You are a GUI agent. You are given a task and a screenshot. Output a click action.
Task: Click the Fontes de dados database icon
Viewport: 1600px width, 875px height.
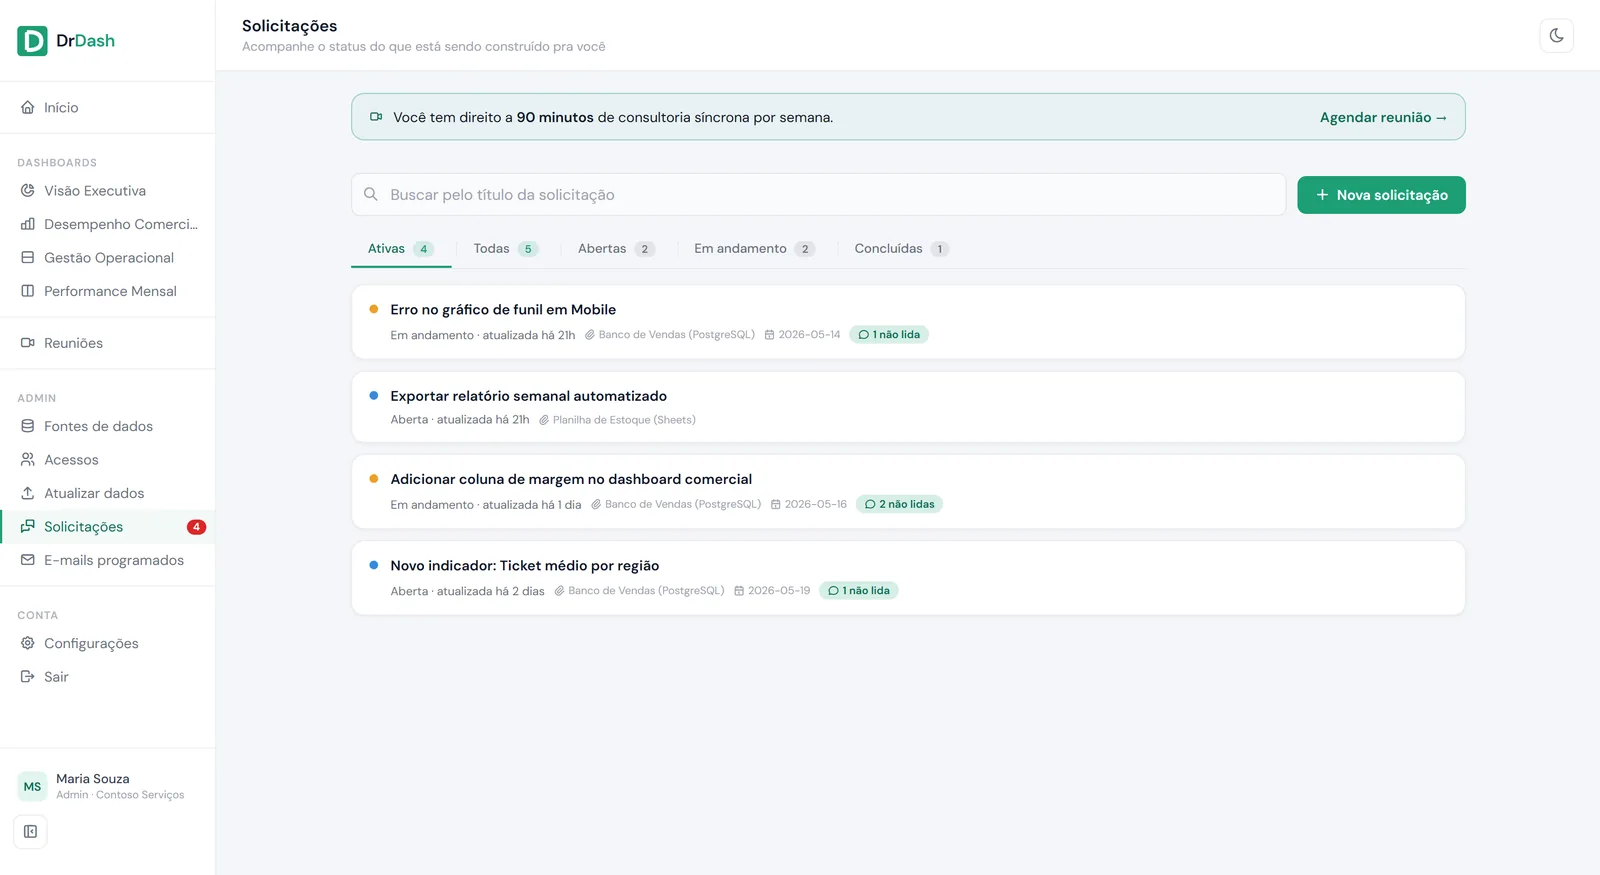28,426
